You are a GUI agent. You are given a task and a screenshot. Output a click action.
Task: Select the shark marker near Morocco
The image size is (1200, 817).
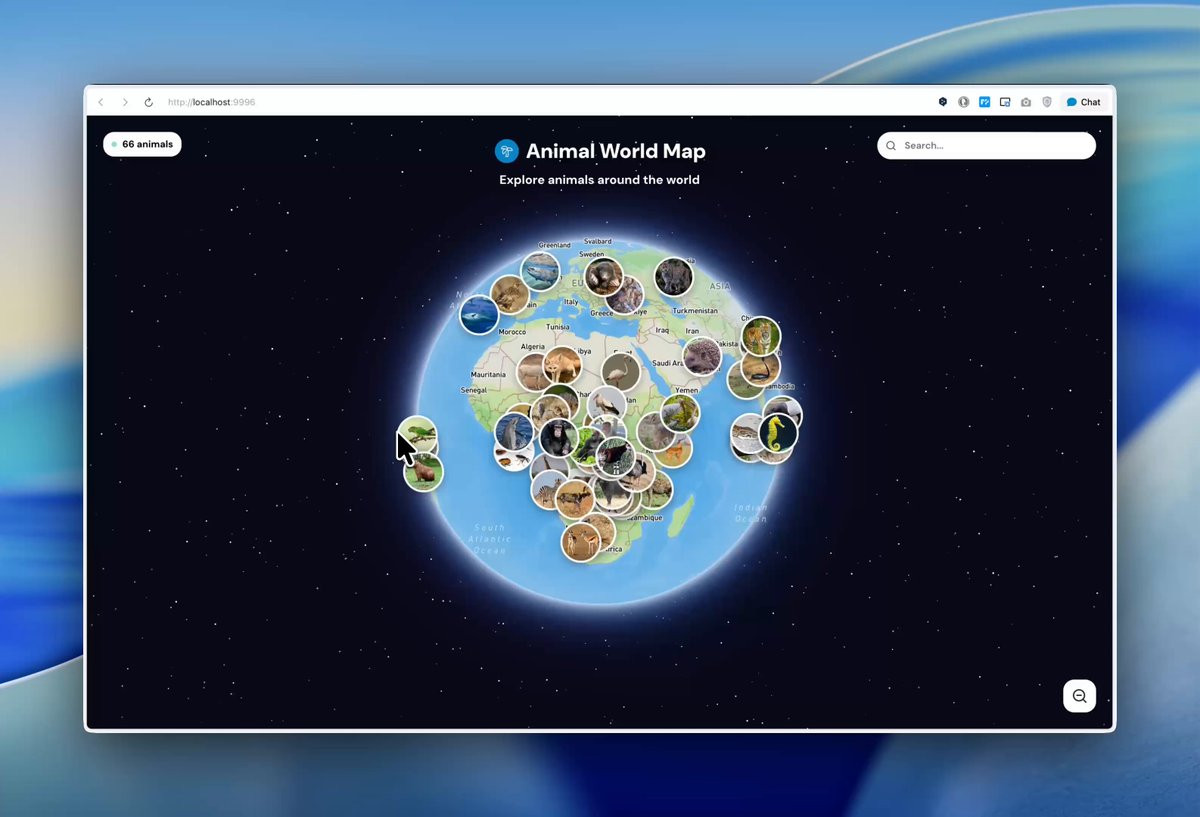click(479, 314)
